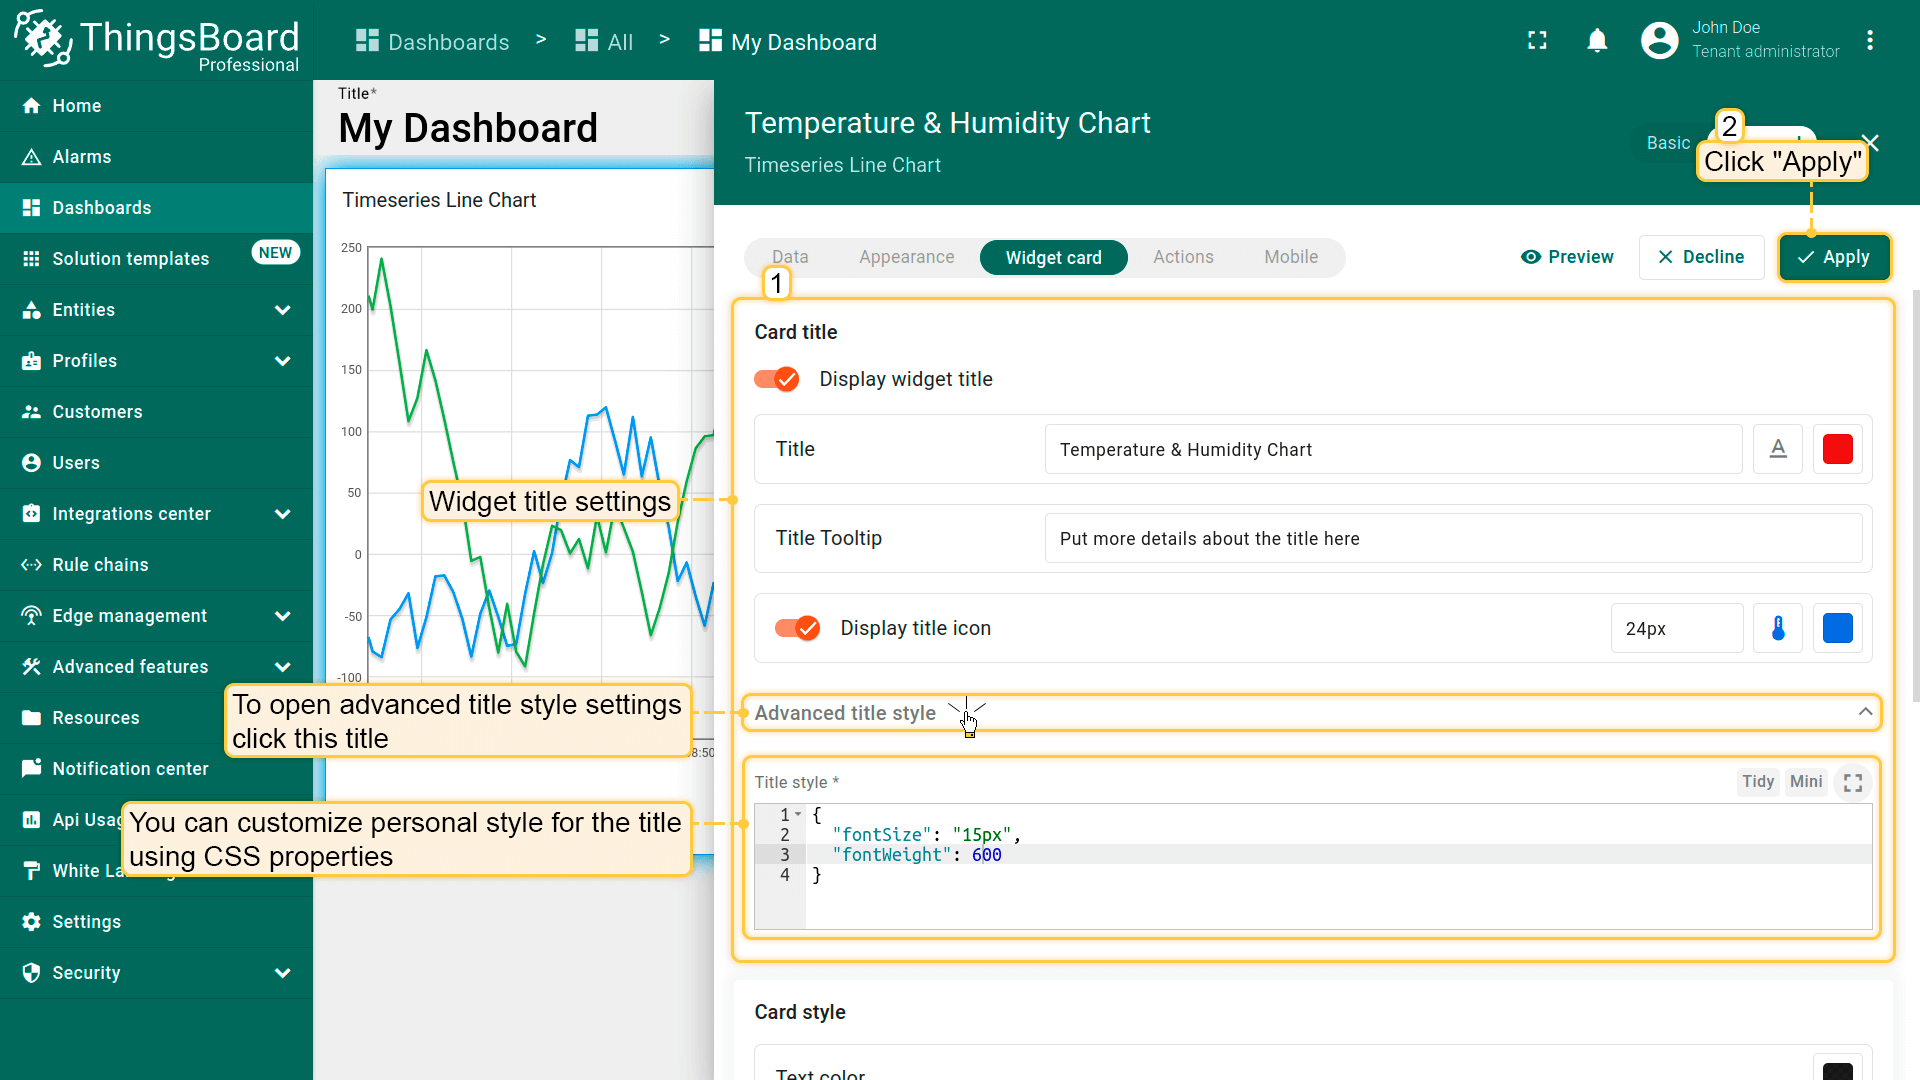Choose the thermometer title icon
This screenshot has width=1920, height=1080.
point(1777,628)
